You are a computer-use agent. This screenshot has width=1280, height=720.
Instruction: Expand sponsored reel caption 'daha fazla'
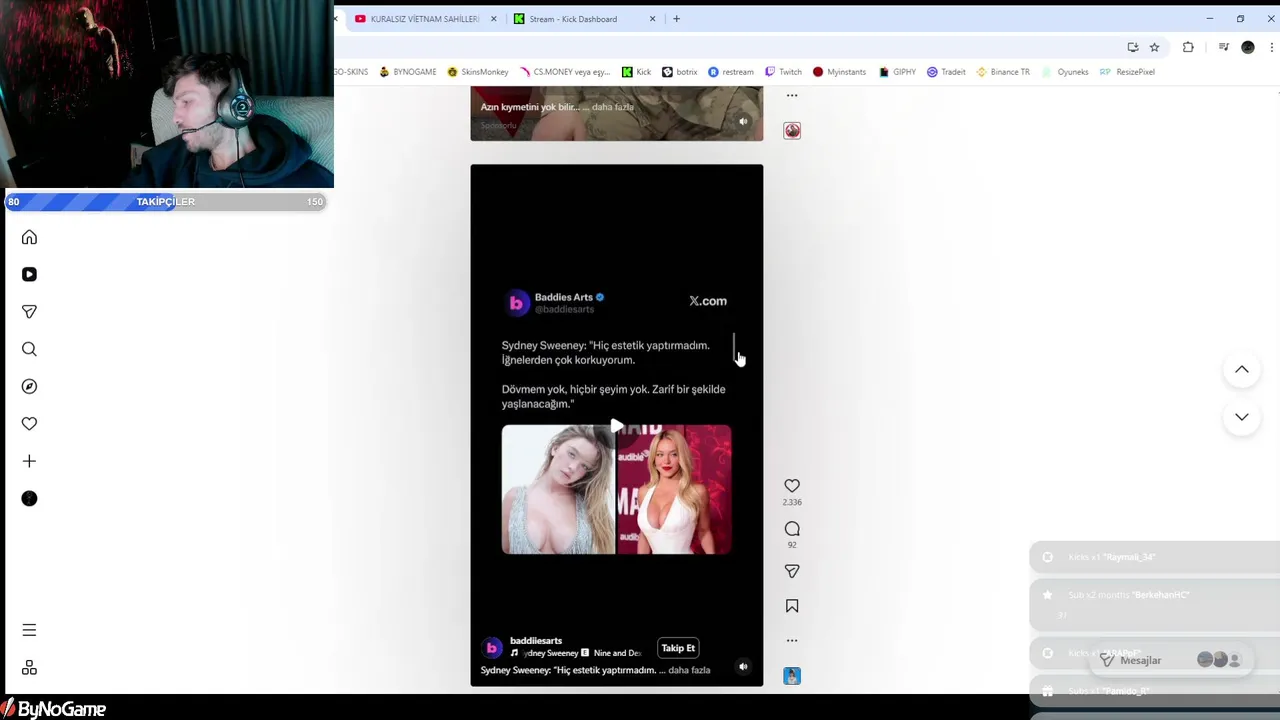(612, 107)
